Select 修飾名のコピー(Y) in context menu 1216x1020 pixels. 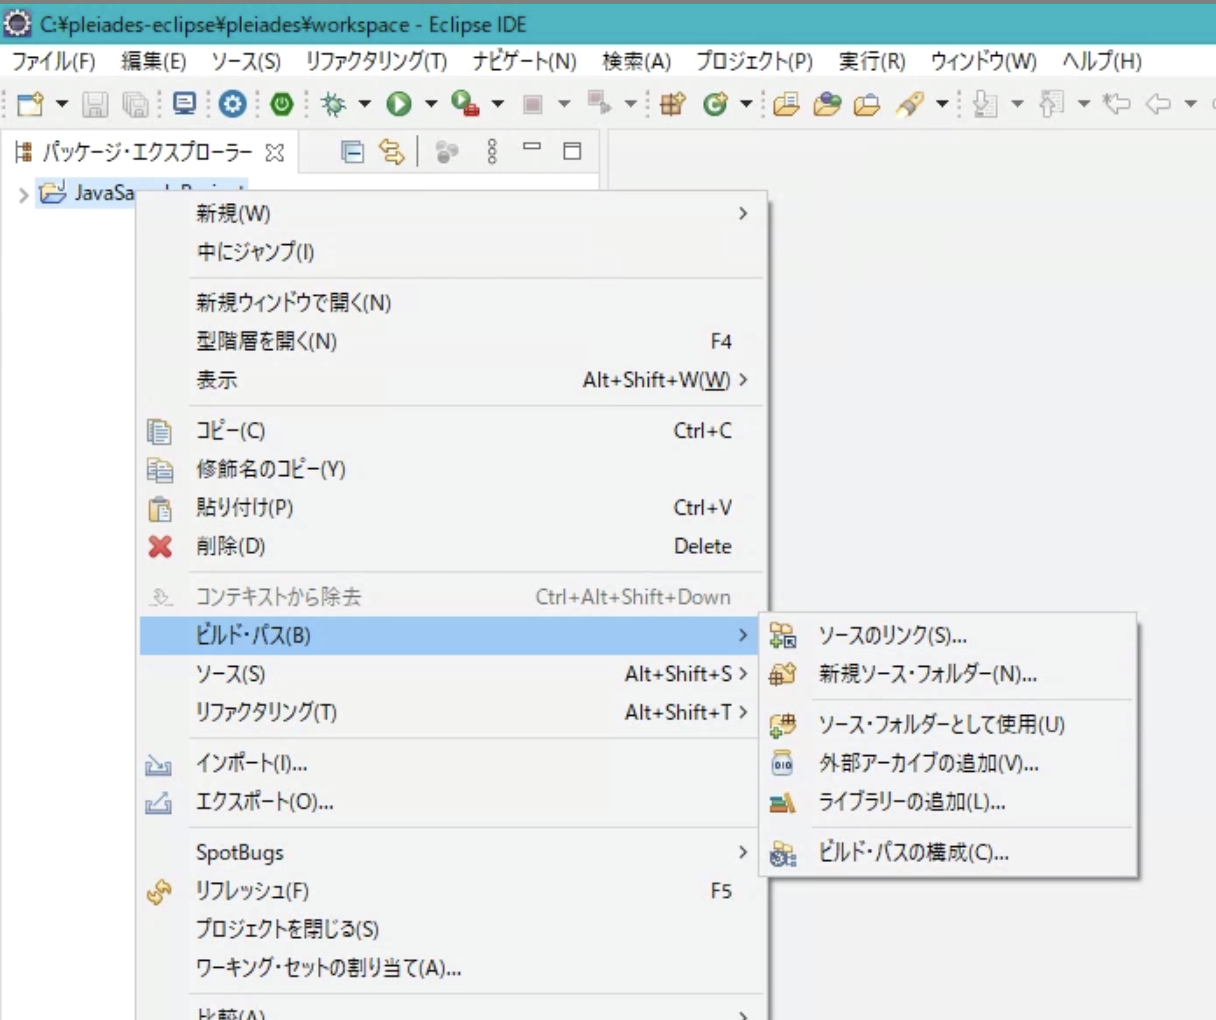click(451, 469)
